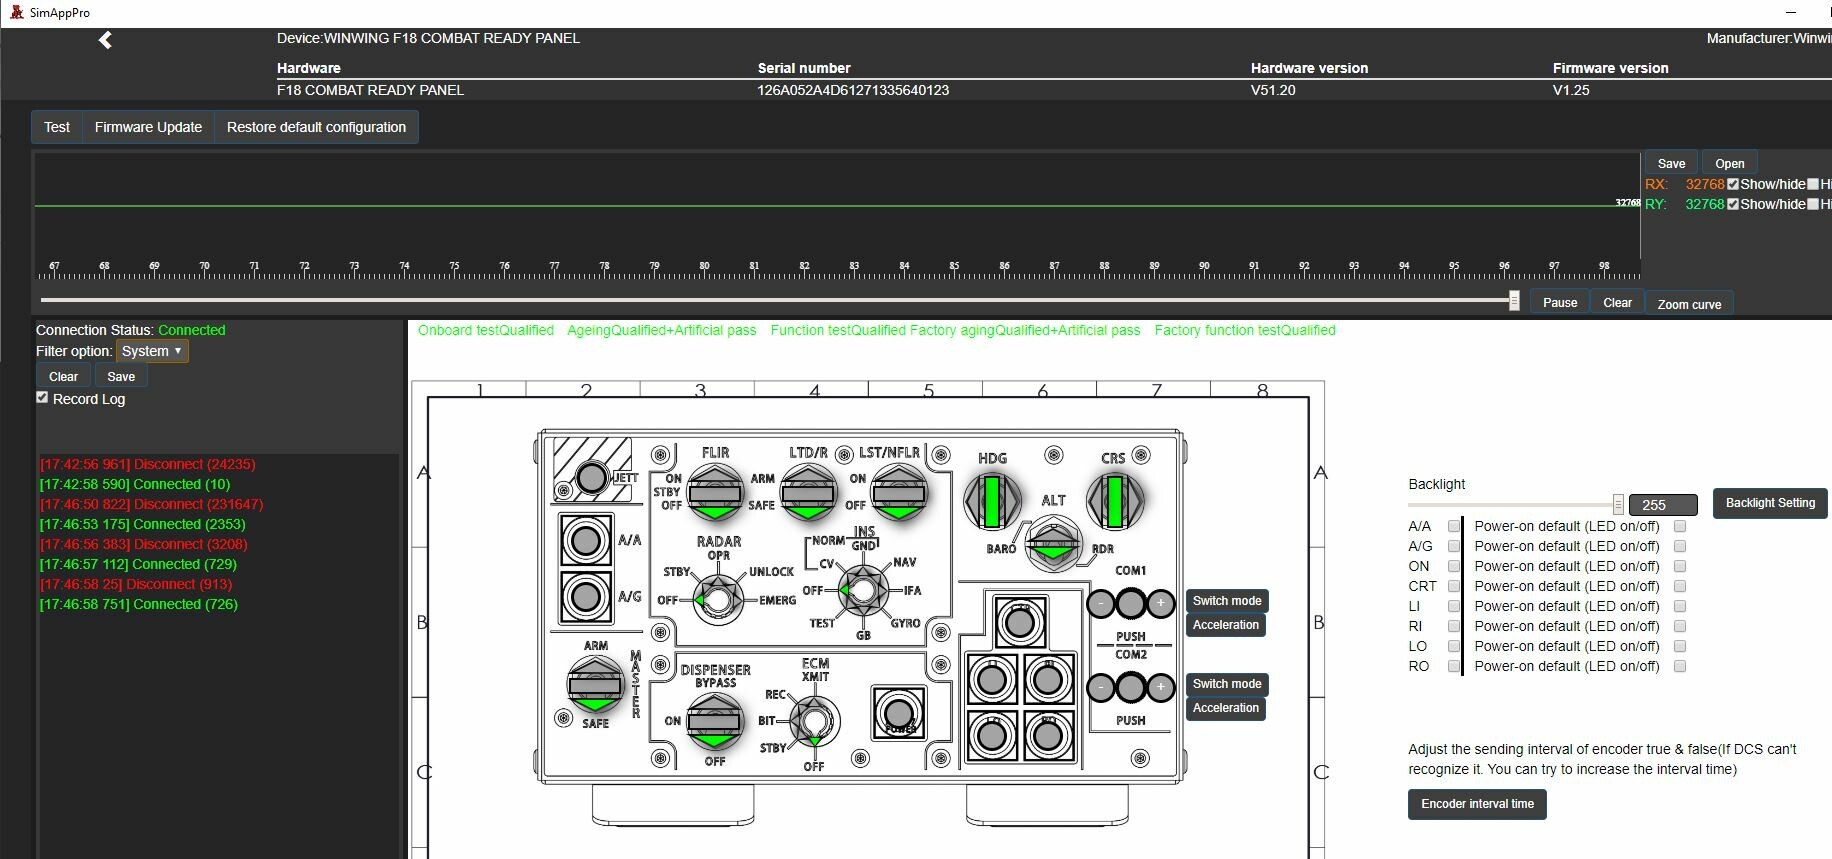Go back using the left arrow icon

pos(105,40)
